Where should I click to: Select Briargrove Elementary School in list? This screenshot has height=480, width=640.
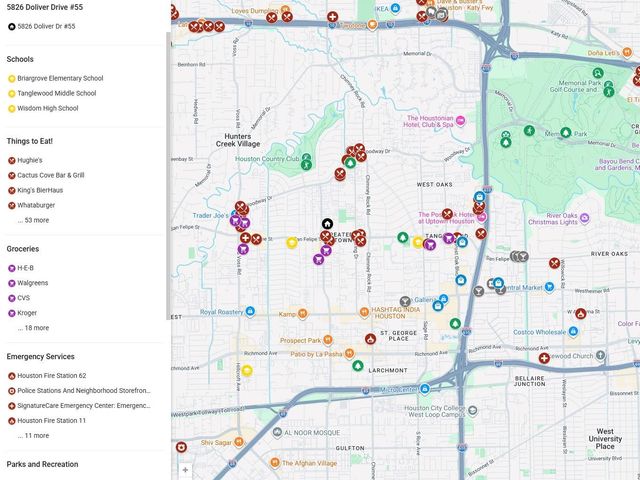tap(60, 78)
